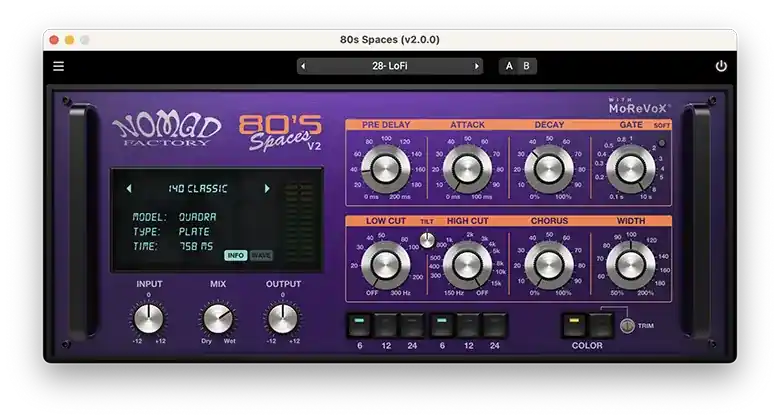
Task: Select previous preset with left arrow
Action: pyautogui.click(x=303, y=66)
